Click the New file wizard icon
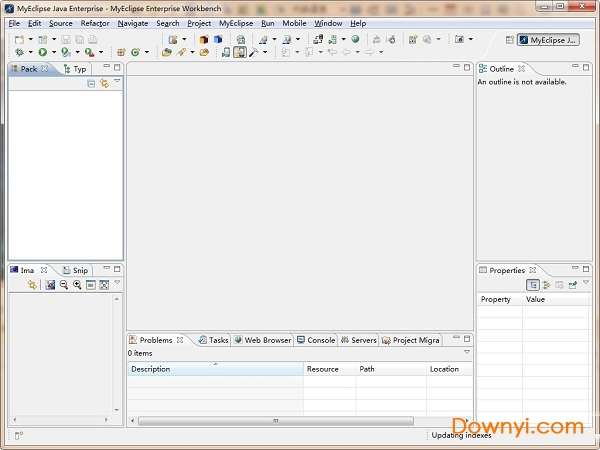The width and height of the screenshot is (600, 450). pos(19,39)
